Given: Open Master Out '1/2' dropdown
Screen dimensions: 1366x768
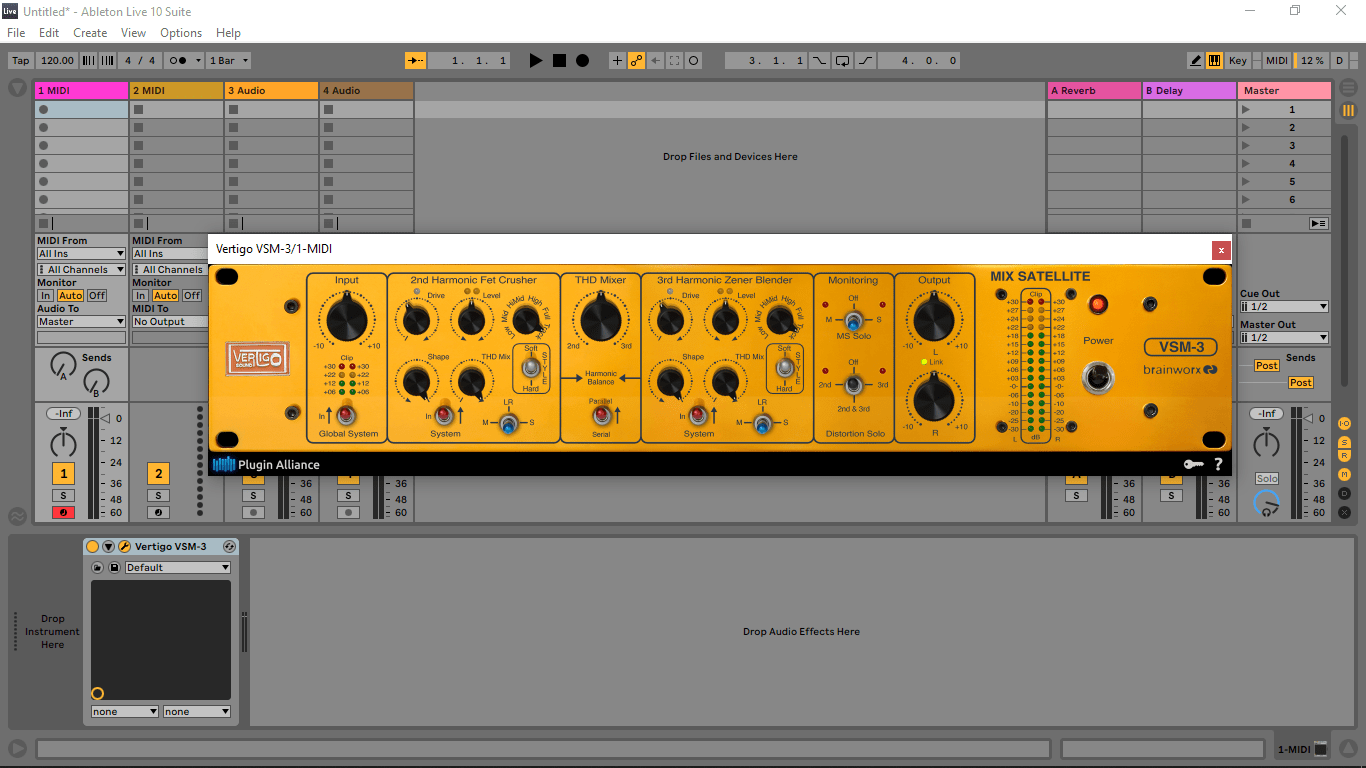Looking at the screenshot, I should (x=1284, y=338).
